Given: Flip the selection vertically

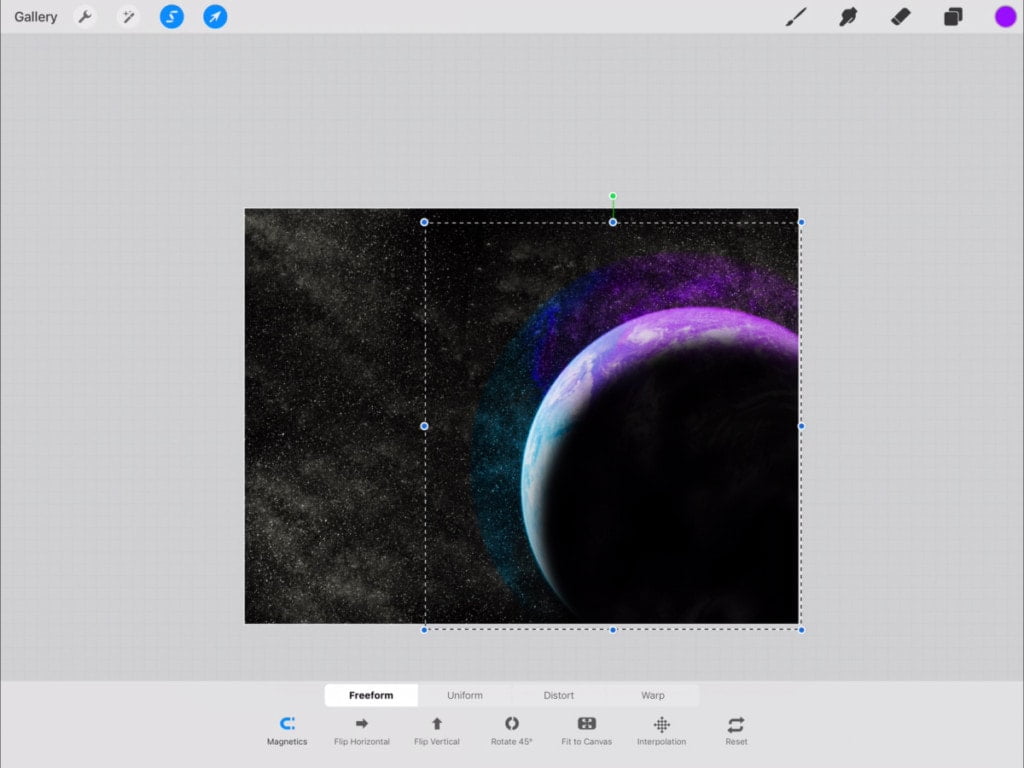Looking at the screenshot, I should pos(437,729).
